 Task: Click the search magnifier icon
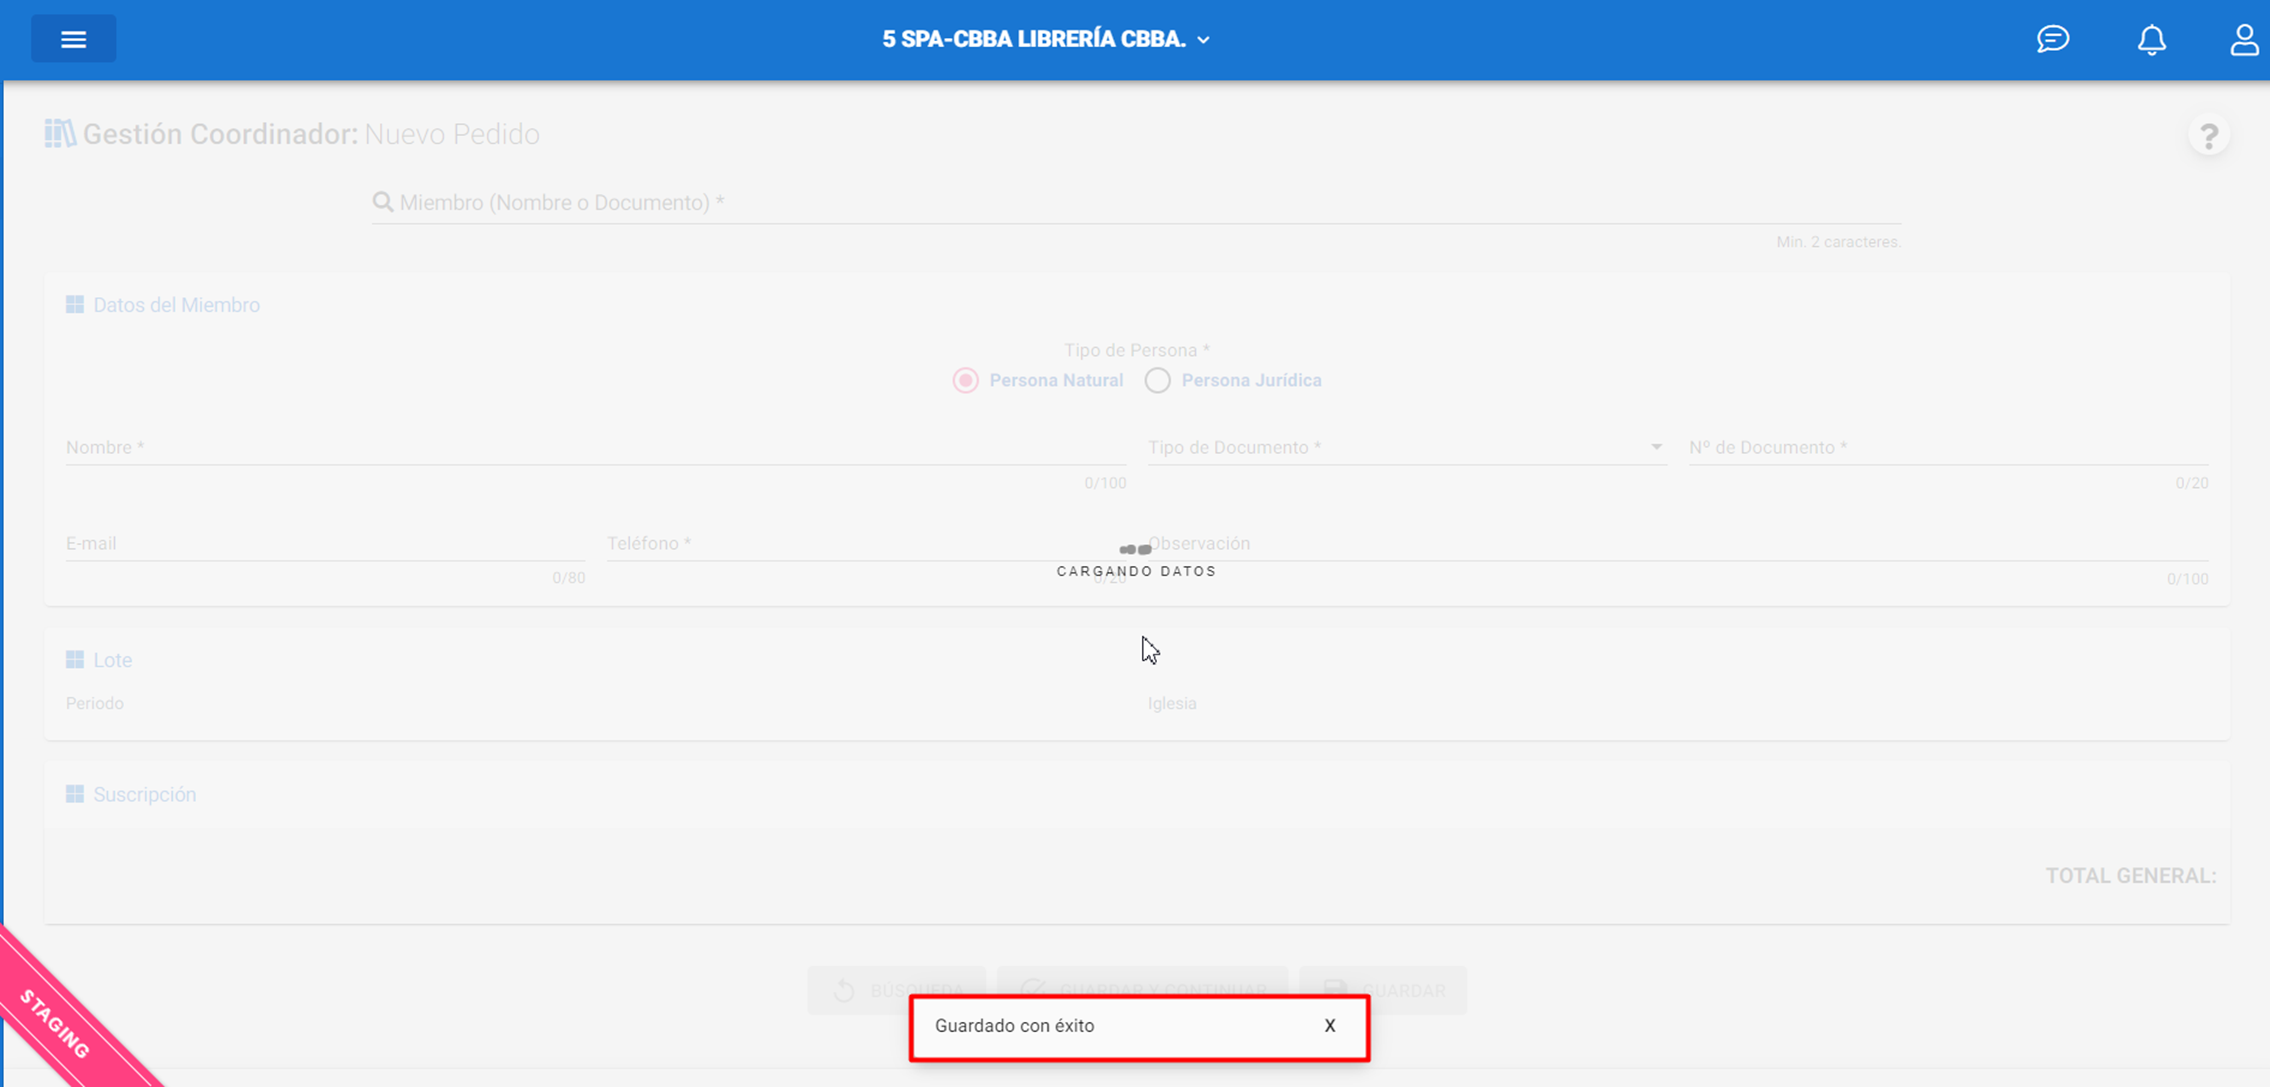click(x=382, y=202)
